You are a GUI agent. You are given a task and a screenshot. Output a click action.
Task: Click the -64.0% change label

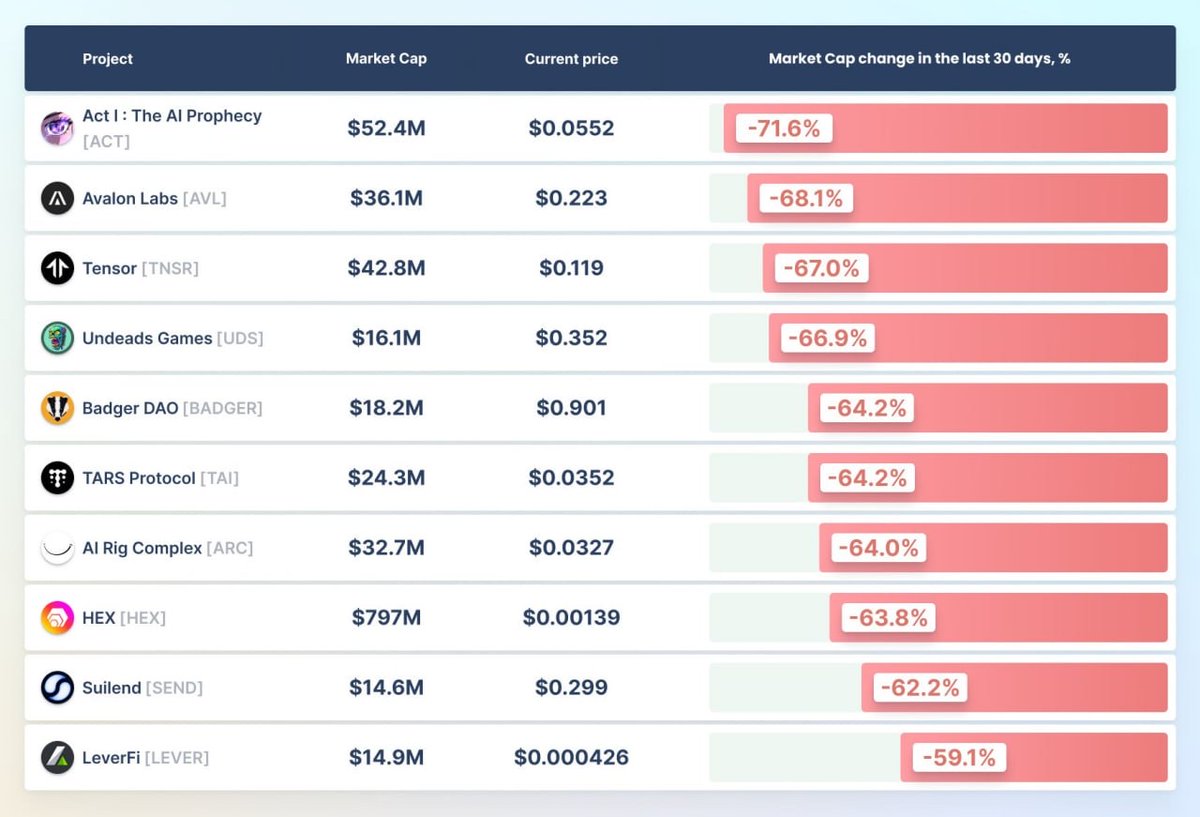878,548
